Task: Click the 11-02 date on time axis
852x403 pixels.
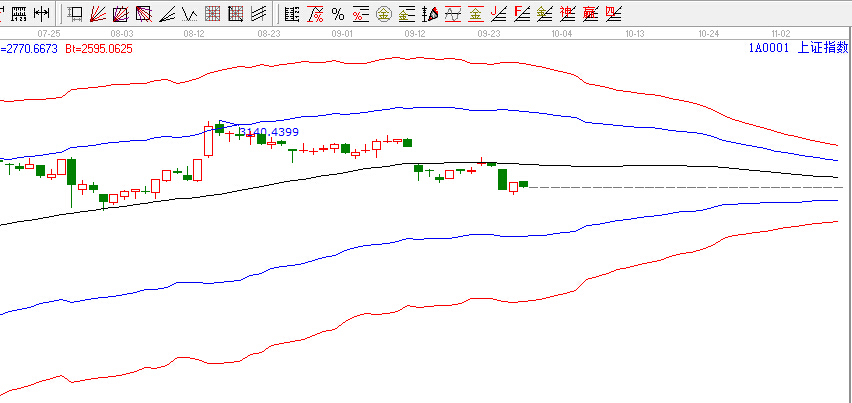Action: pyautogui.click(x=781, y=33)
